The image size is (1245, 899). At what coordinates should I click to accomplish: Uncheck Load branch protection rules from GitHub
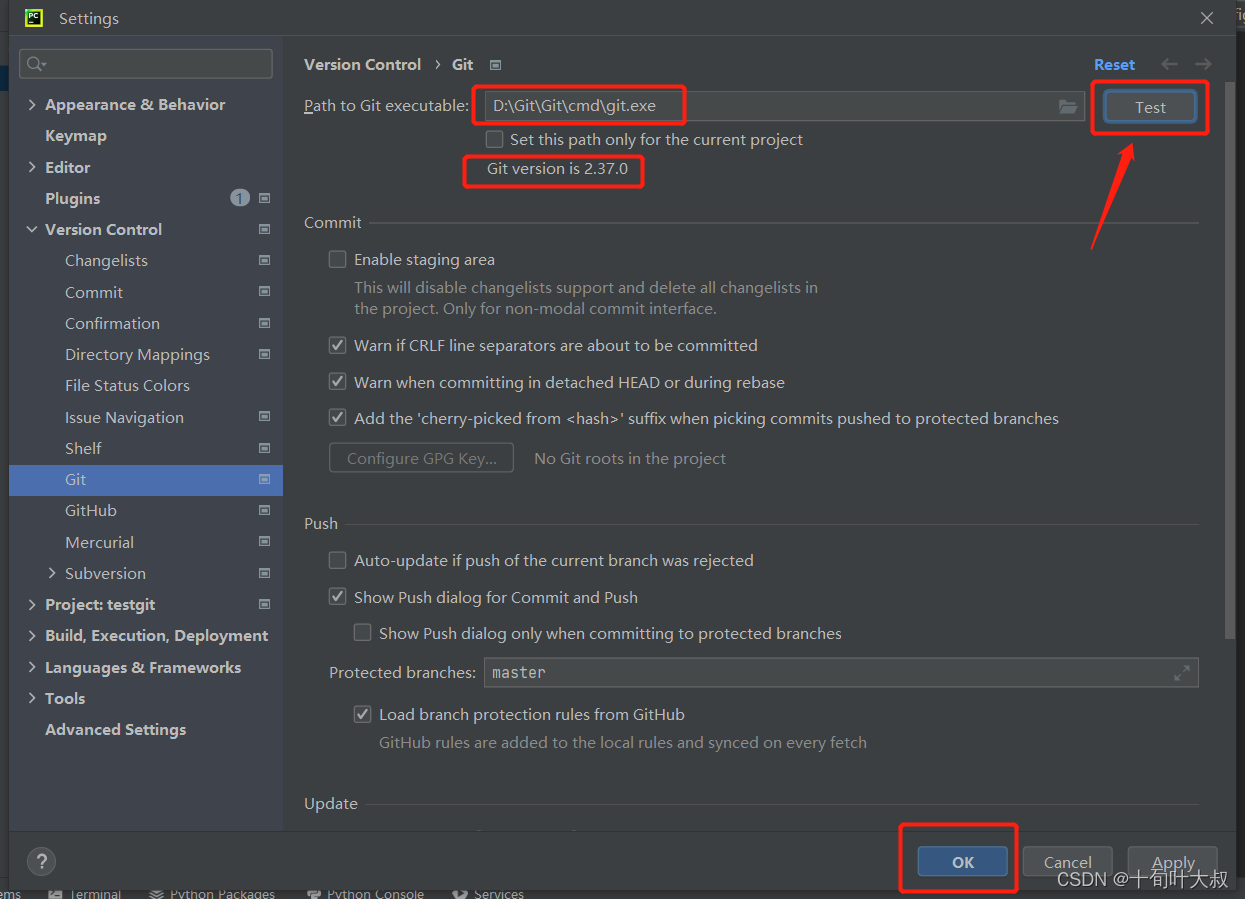click(363, 714)
